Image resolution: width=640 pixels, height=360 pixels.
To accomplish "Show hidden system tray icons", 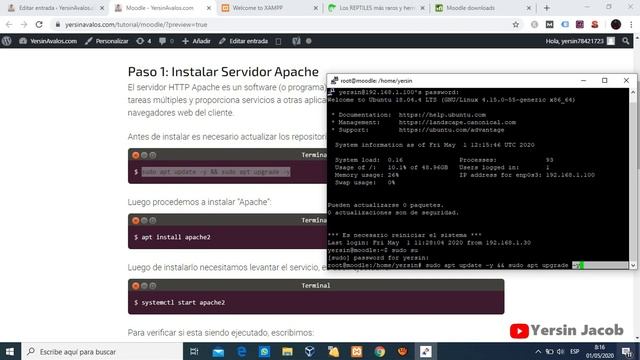I will tap(538, 351).
